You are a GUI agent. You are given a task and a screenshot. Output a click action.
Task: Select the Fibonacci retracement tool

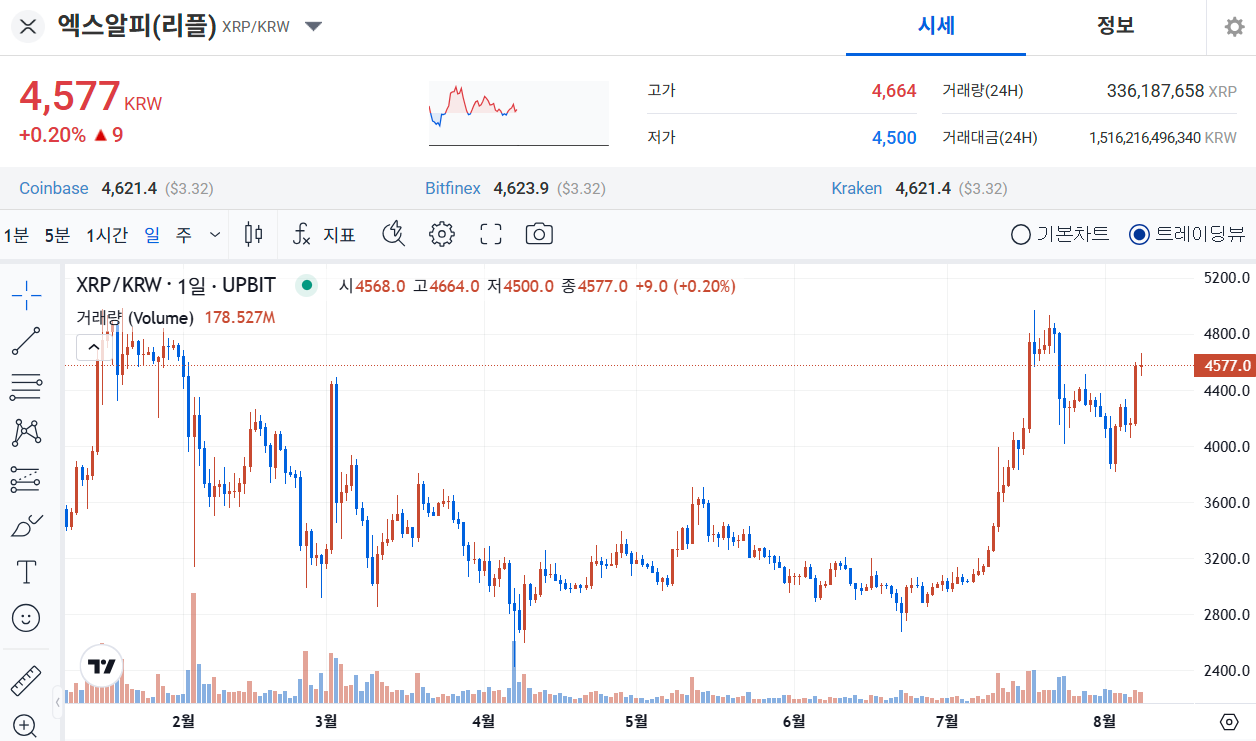tap(26, 387)
